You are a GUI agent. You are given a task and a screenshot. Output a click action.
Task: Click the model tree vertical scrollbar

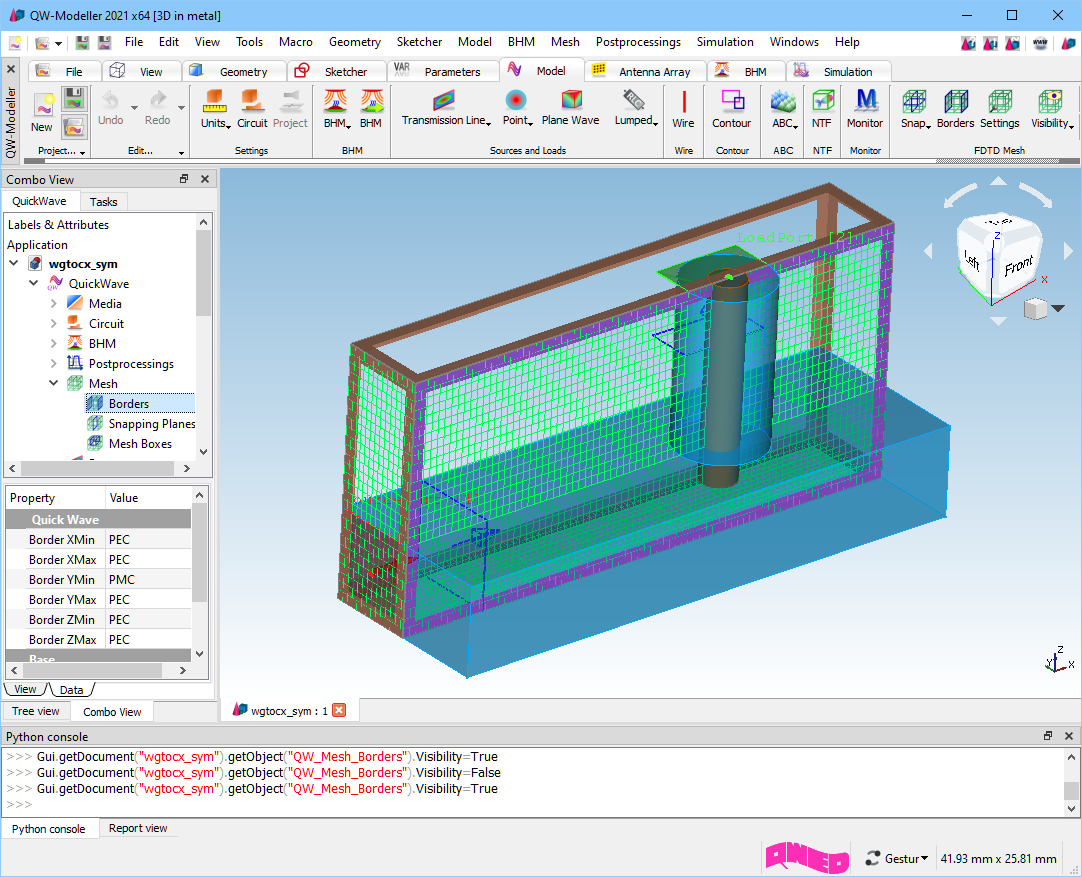point(203,273)
